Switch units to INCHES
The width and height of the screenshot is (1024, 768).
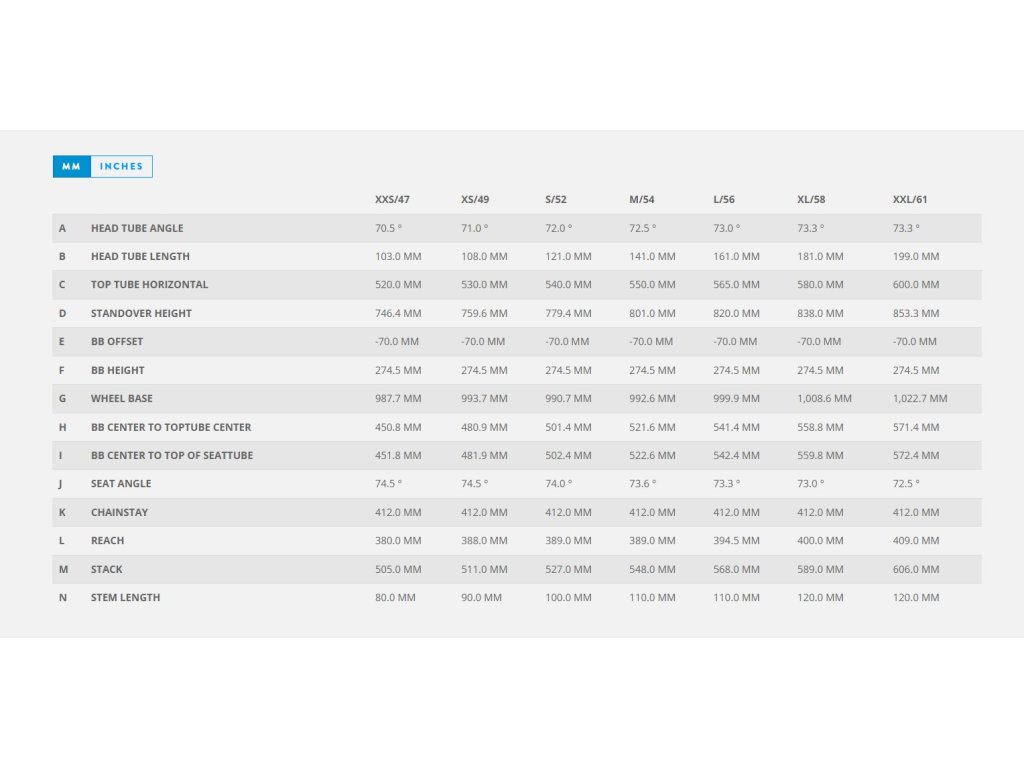pyautogui.click(x=121, y=167)
